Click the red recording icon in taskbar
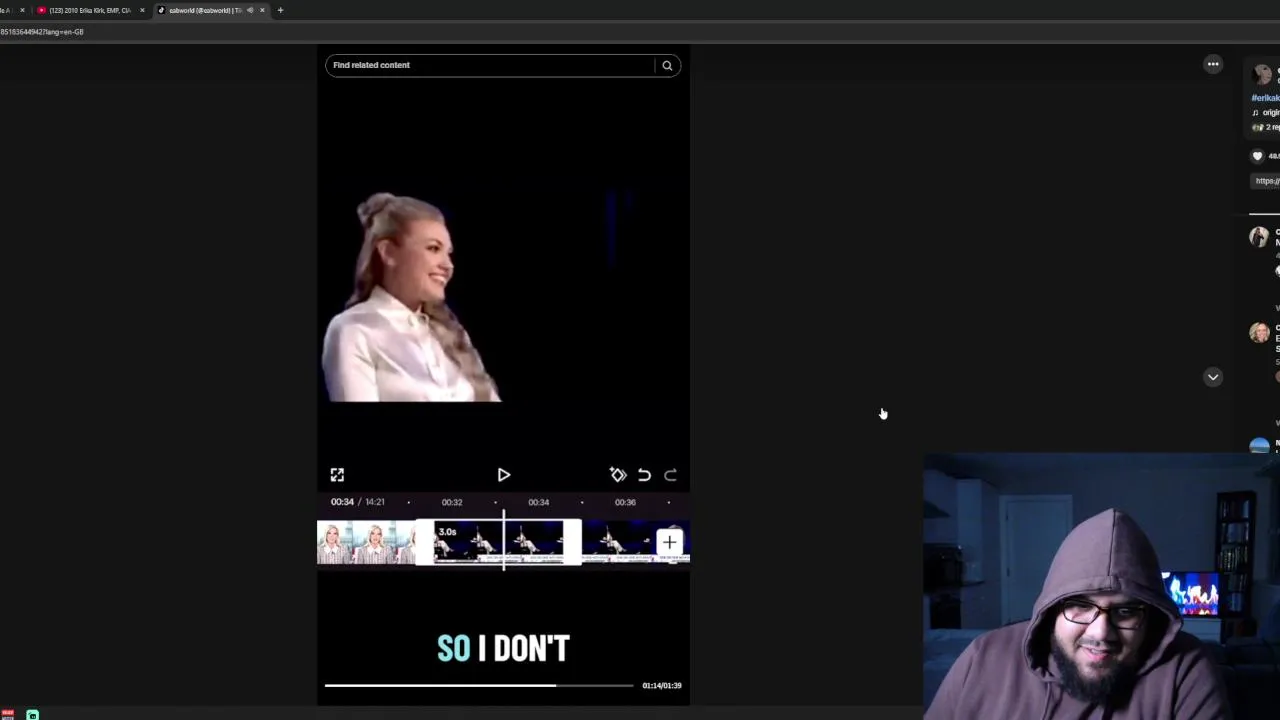This screenshot has width=1280, height=720. pos(7,714)
